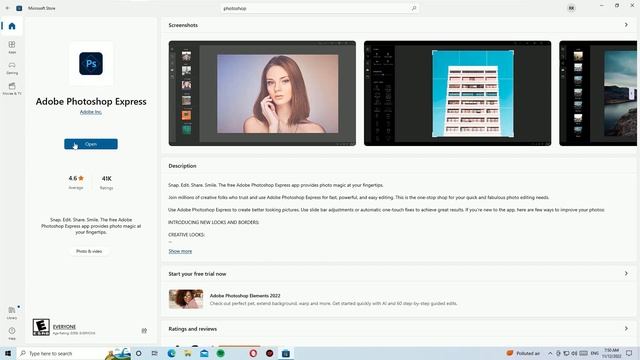Click the Microsoft Store taskbar icon
Image resolution: width=640 pixels, height=360 pixels.
click(x=286, y=353)
